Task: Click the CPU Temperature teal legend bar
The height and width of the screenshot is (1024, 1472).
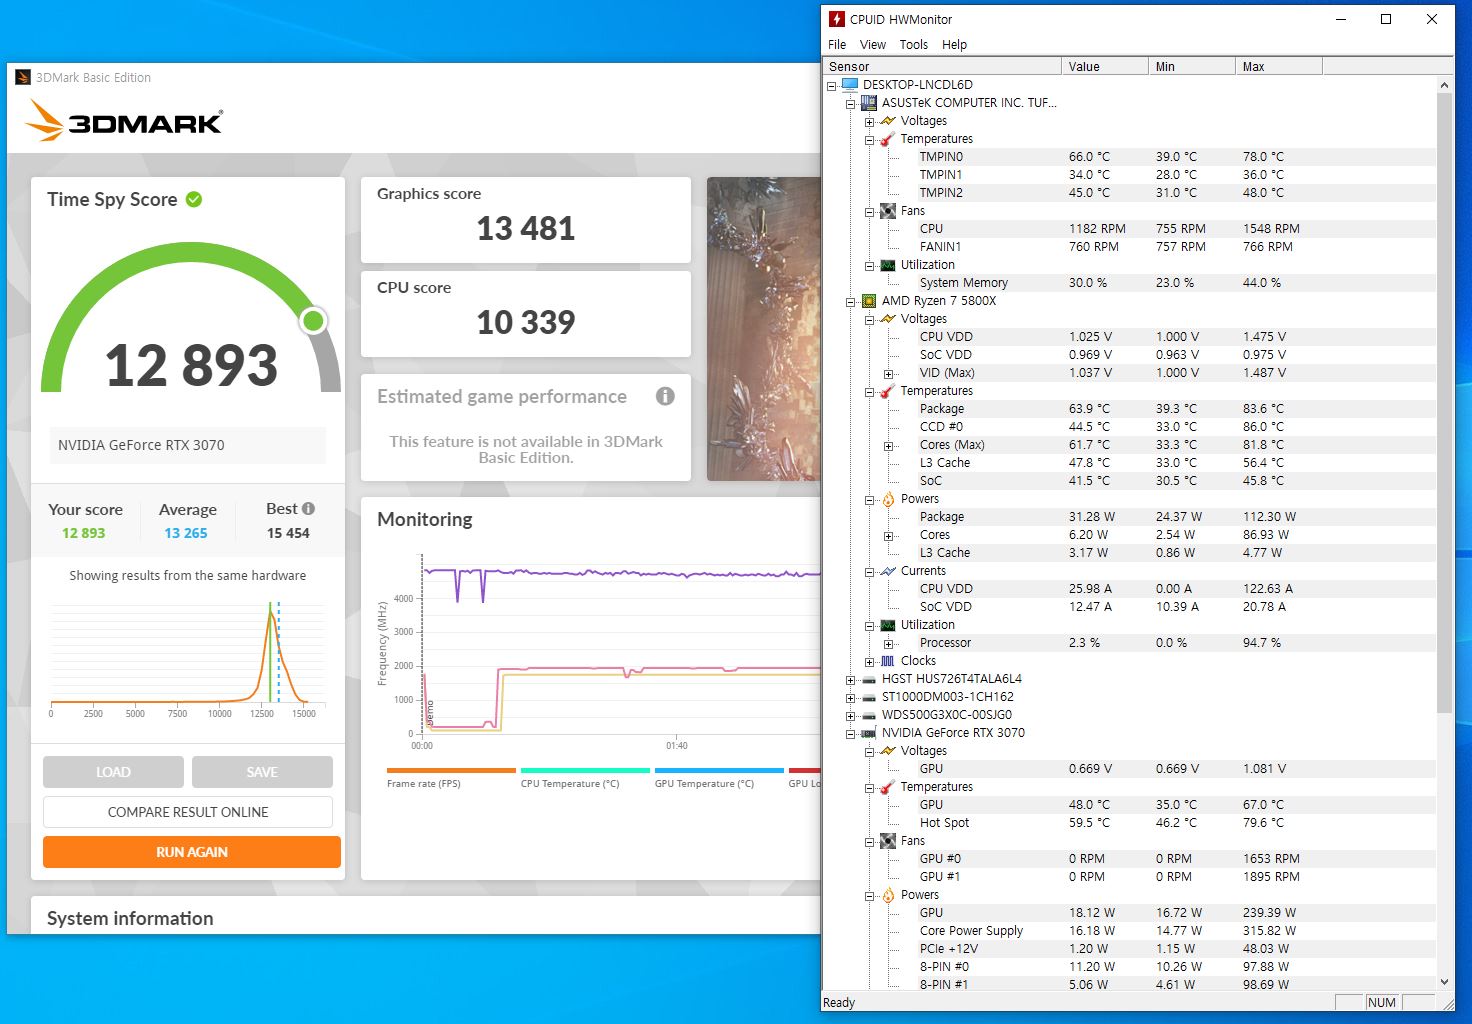Action: (585, 770)
